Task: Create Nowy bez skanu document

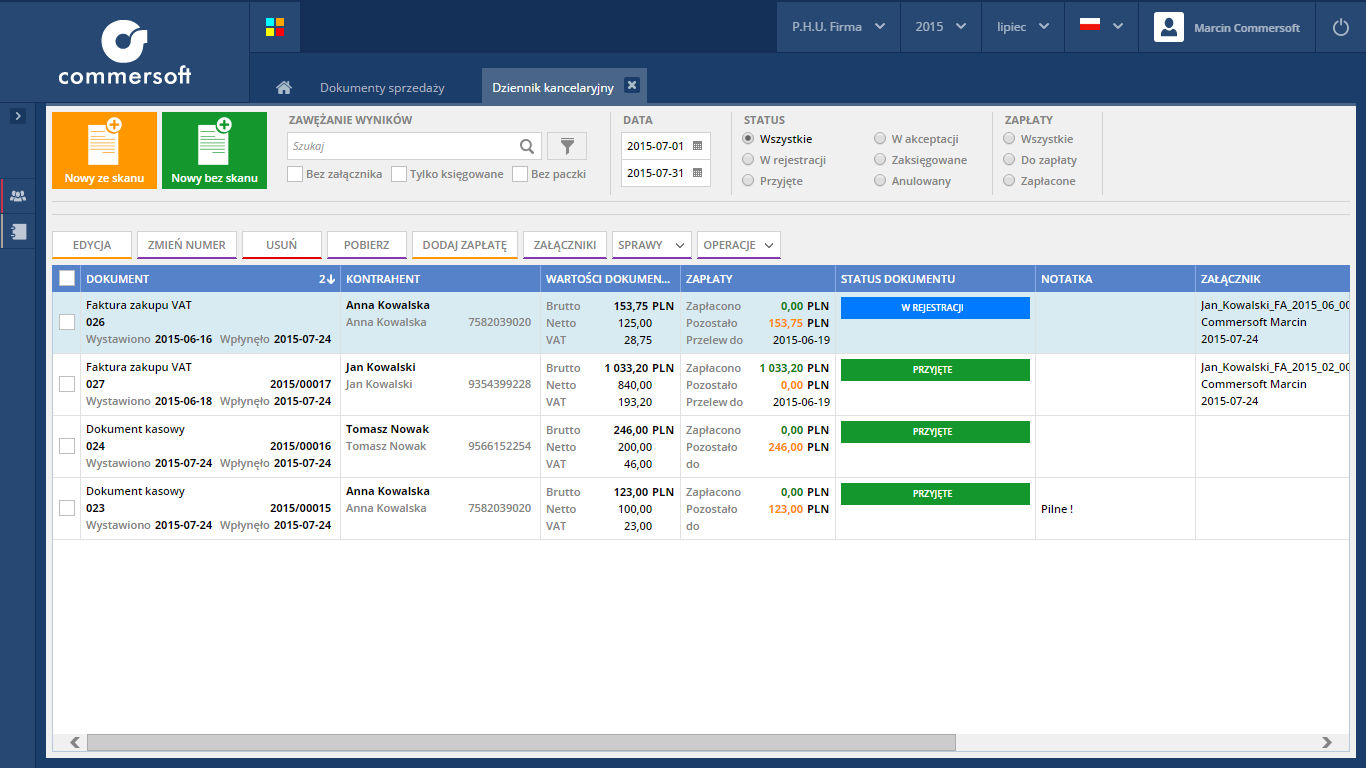Action: click(214, 150)
